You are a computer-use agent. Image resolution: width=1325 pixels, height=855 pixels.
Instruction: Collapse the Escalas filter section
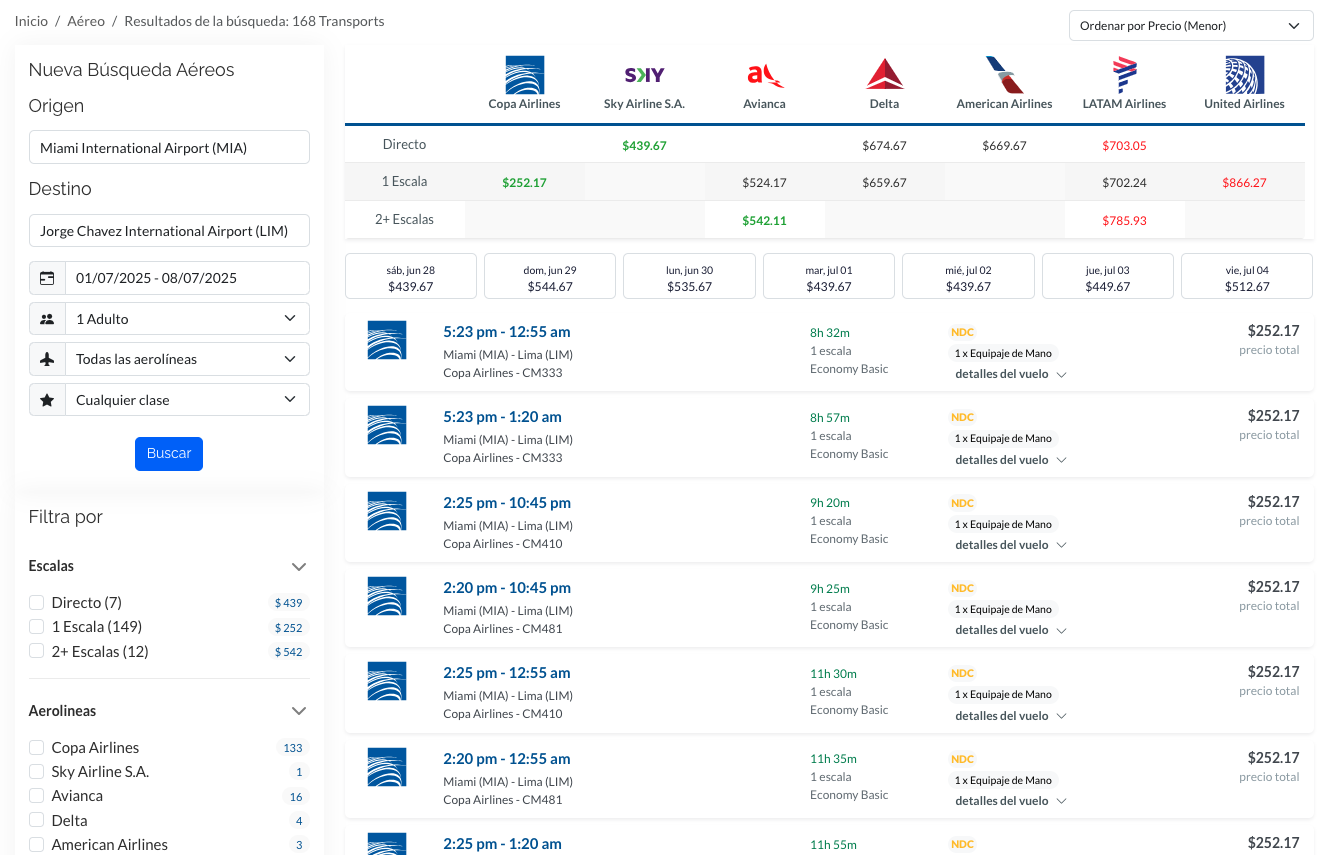point(298,567)
